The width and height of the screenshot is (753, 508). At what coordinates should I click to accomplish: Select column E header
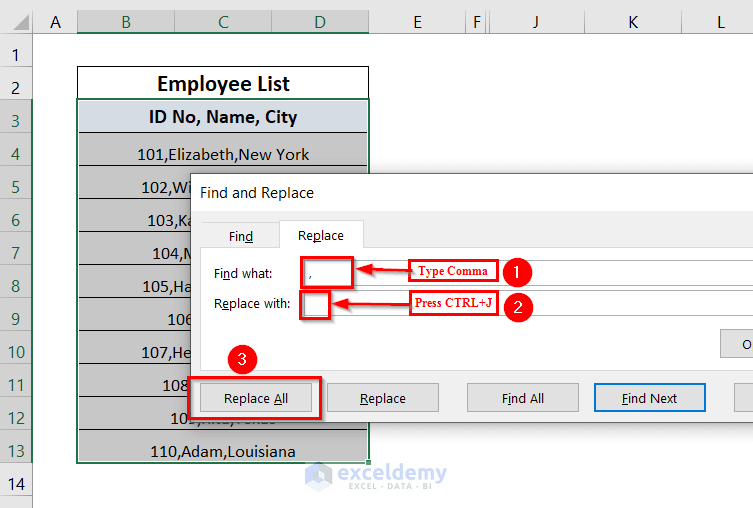click(x=417, y=22)
